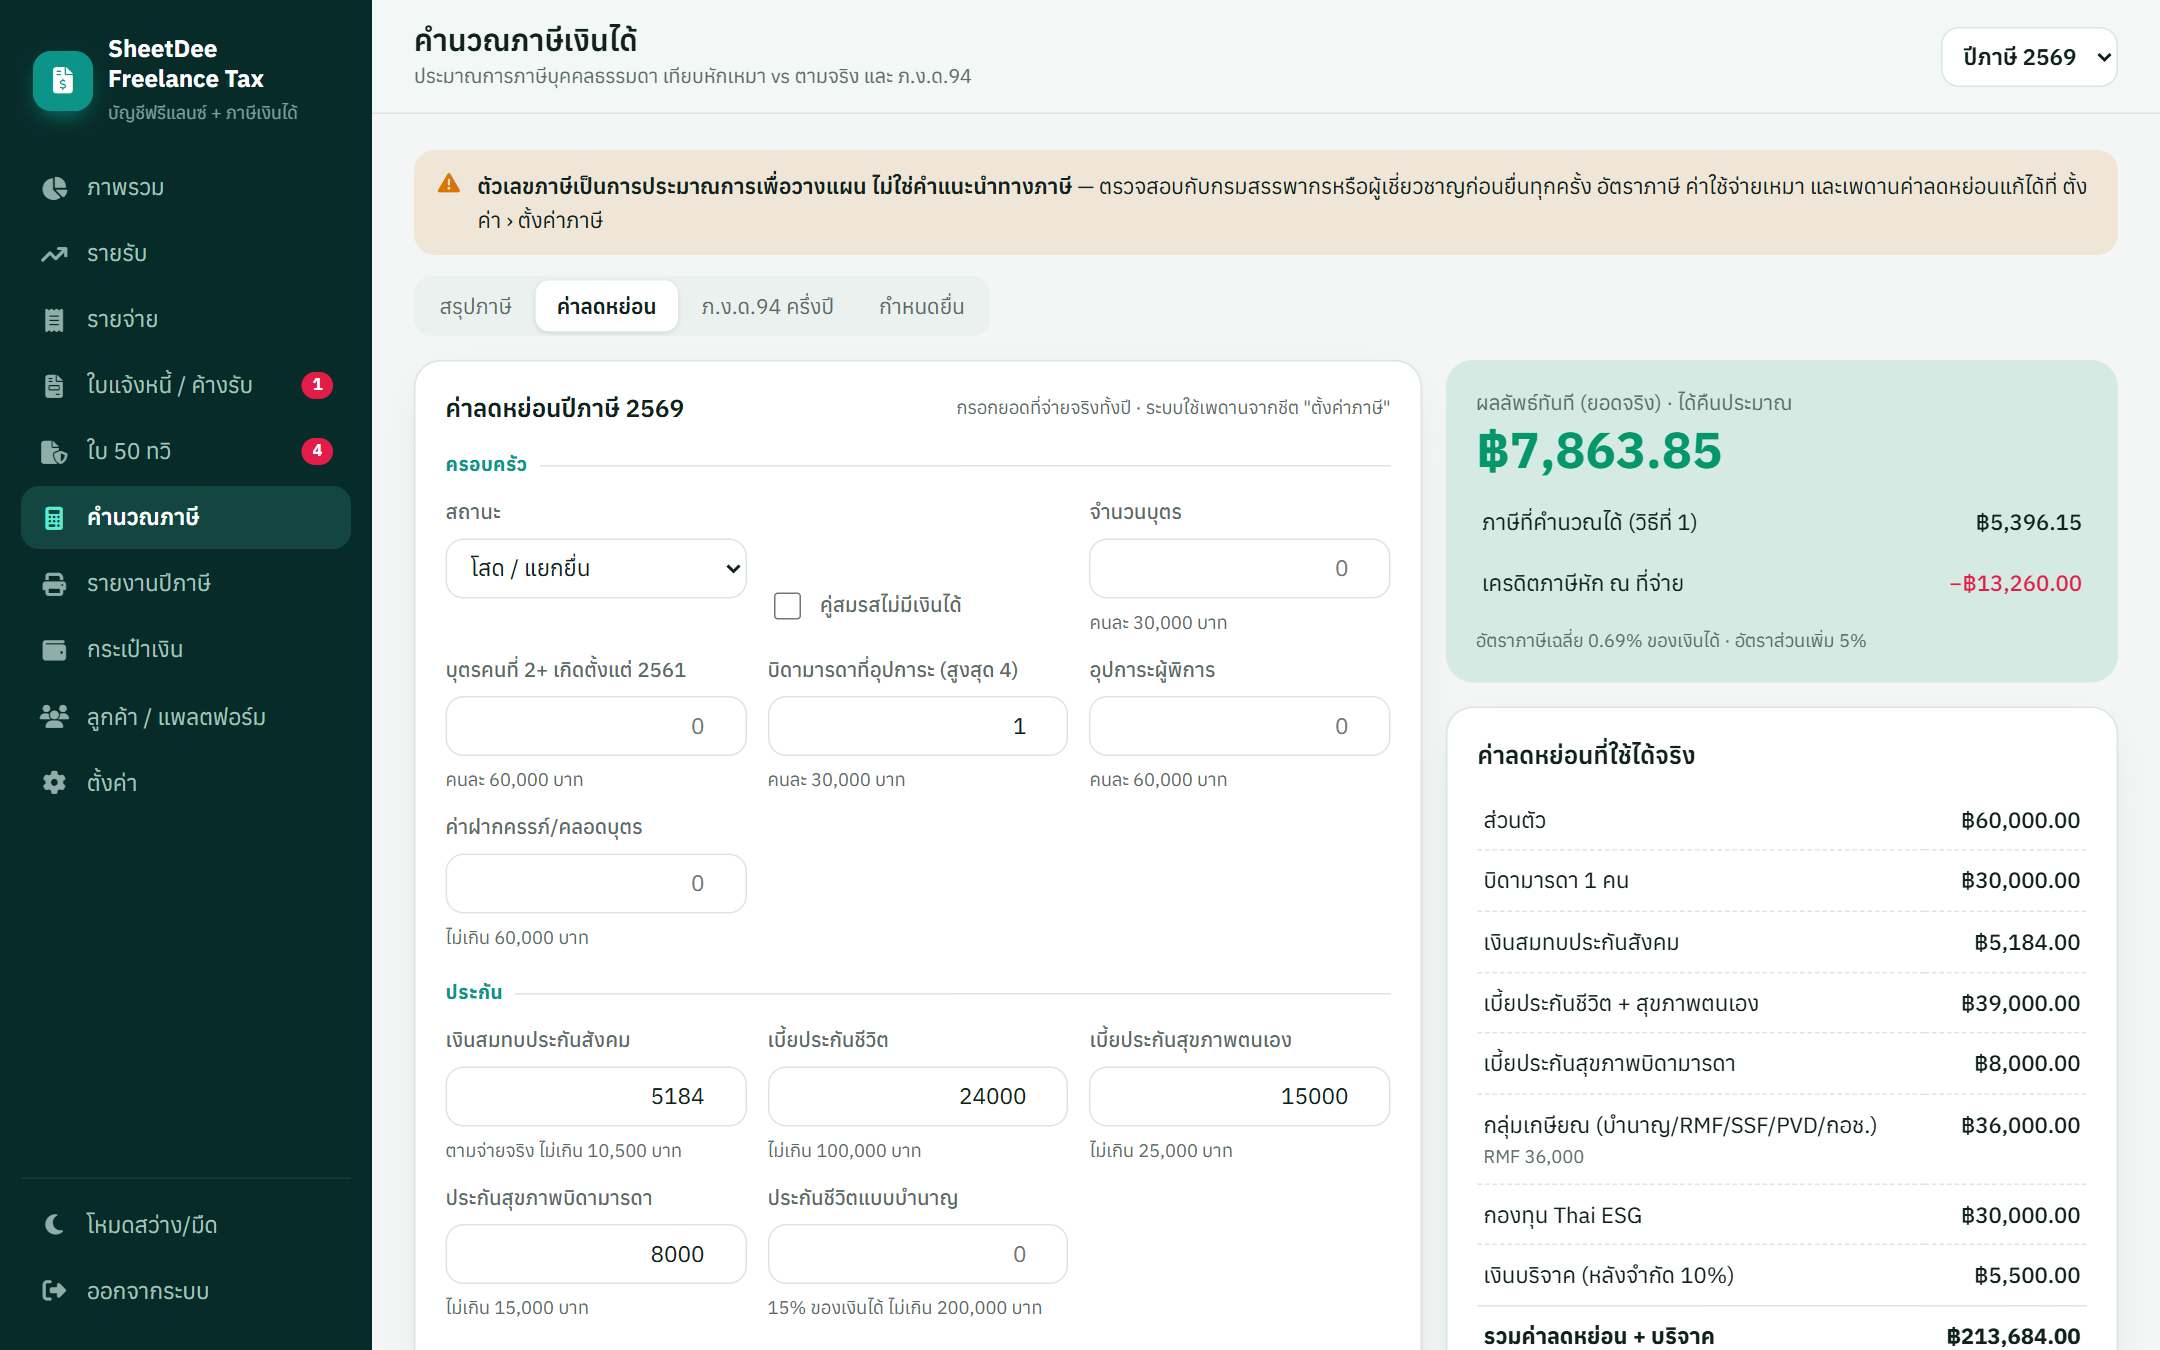Edit the ประกันสุขภาพบิดามารดา field showing 8000
The image size is (2160, 1350).
596,1254
